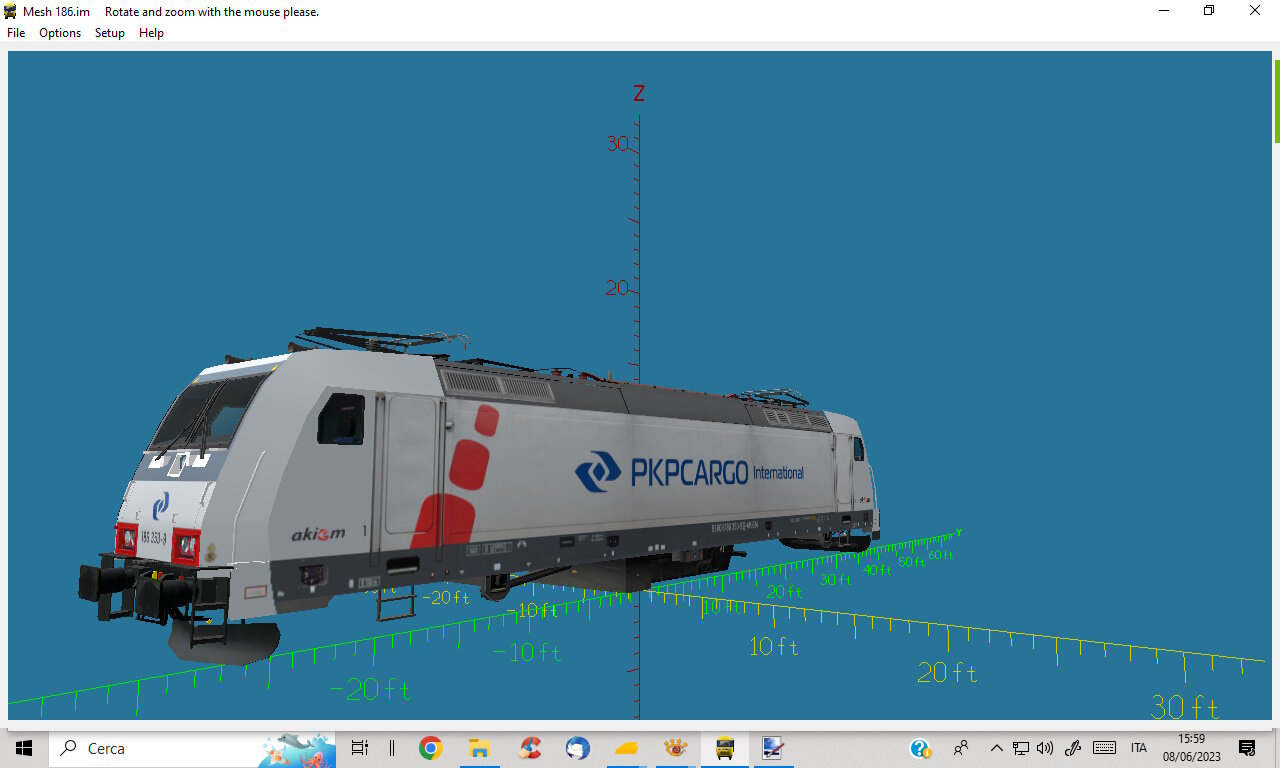Minimize the Mesh 186.im window
This screenshot has height=768, width=1280.
1164,11
